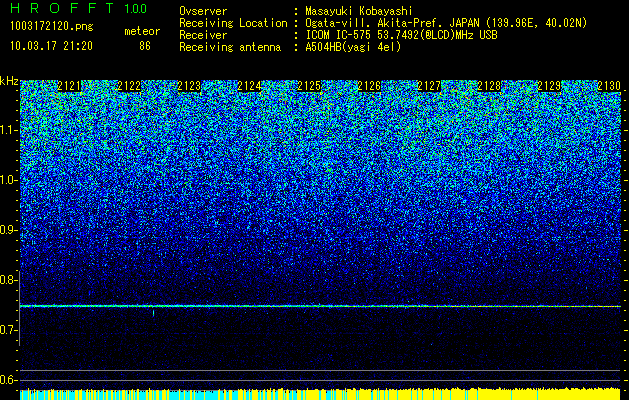629x400 pixels.
Task: Click the kHz axis unit label
Action: [x=9, y=81]
